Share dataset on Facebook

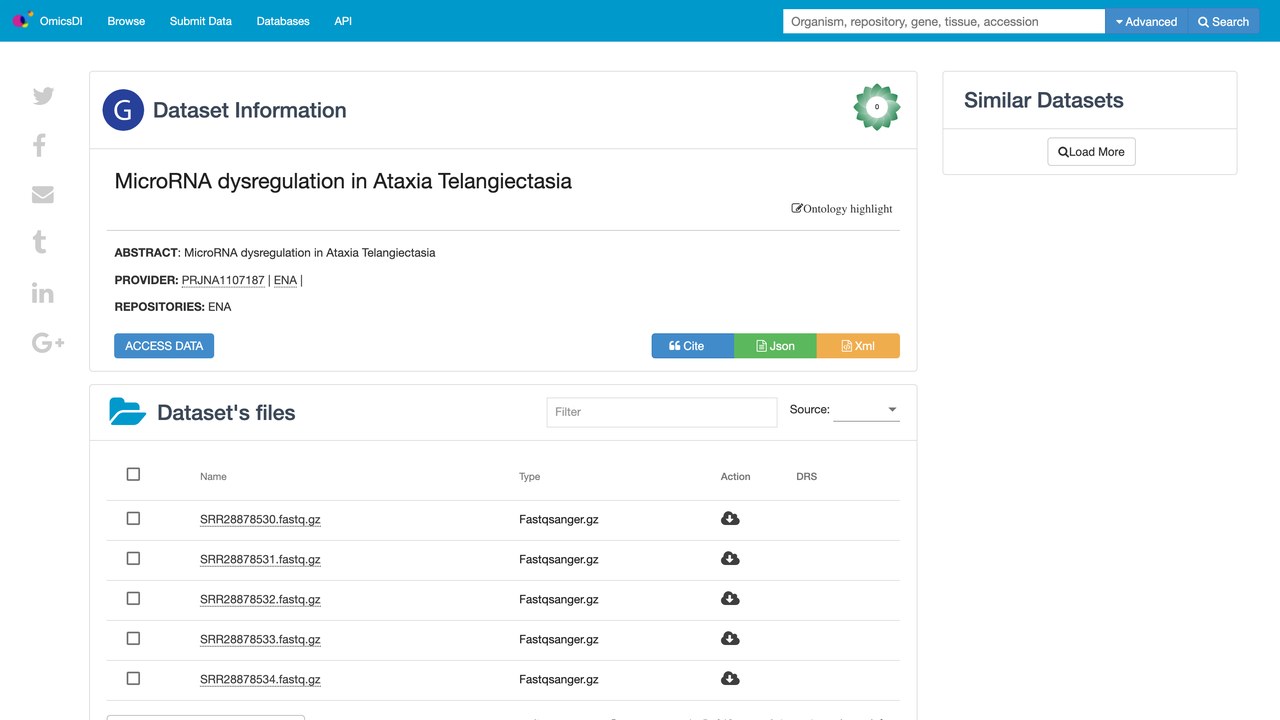pyautogui.click(x=40, y=146)
